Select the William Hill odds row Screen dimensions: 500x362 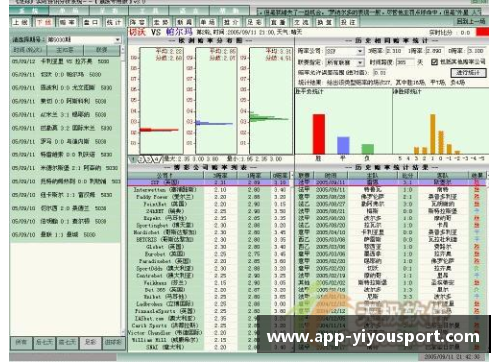(210, 340)
